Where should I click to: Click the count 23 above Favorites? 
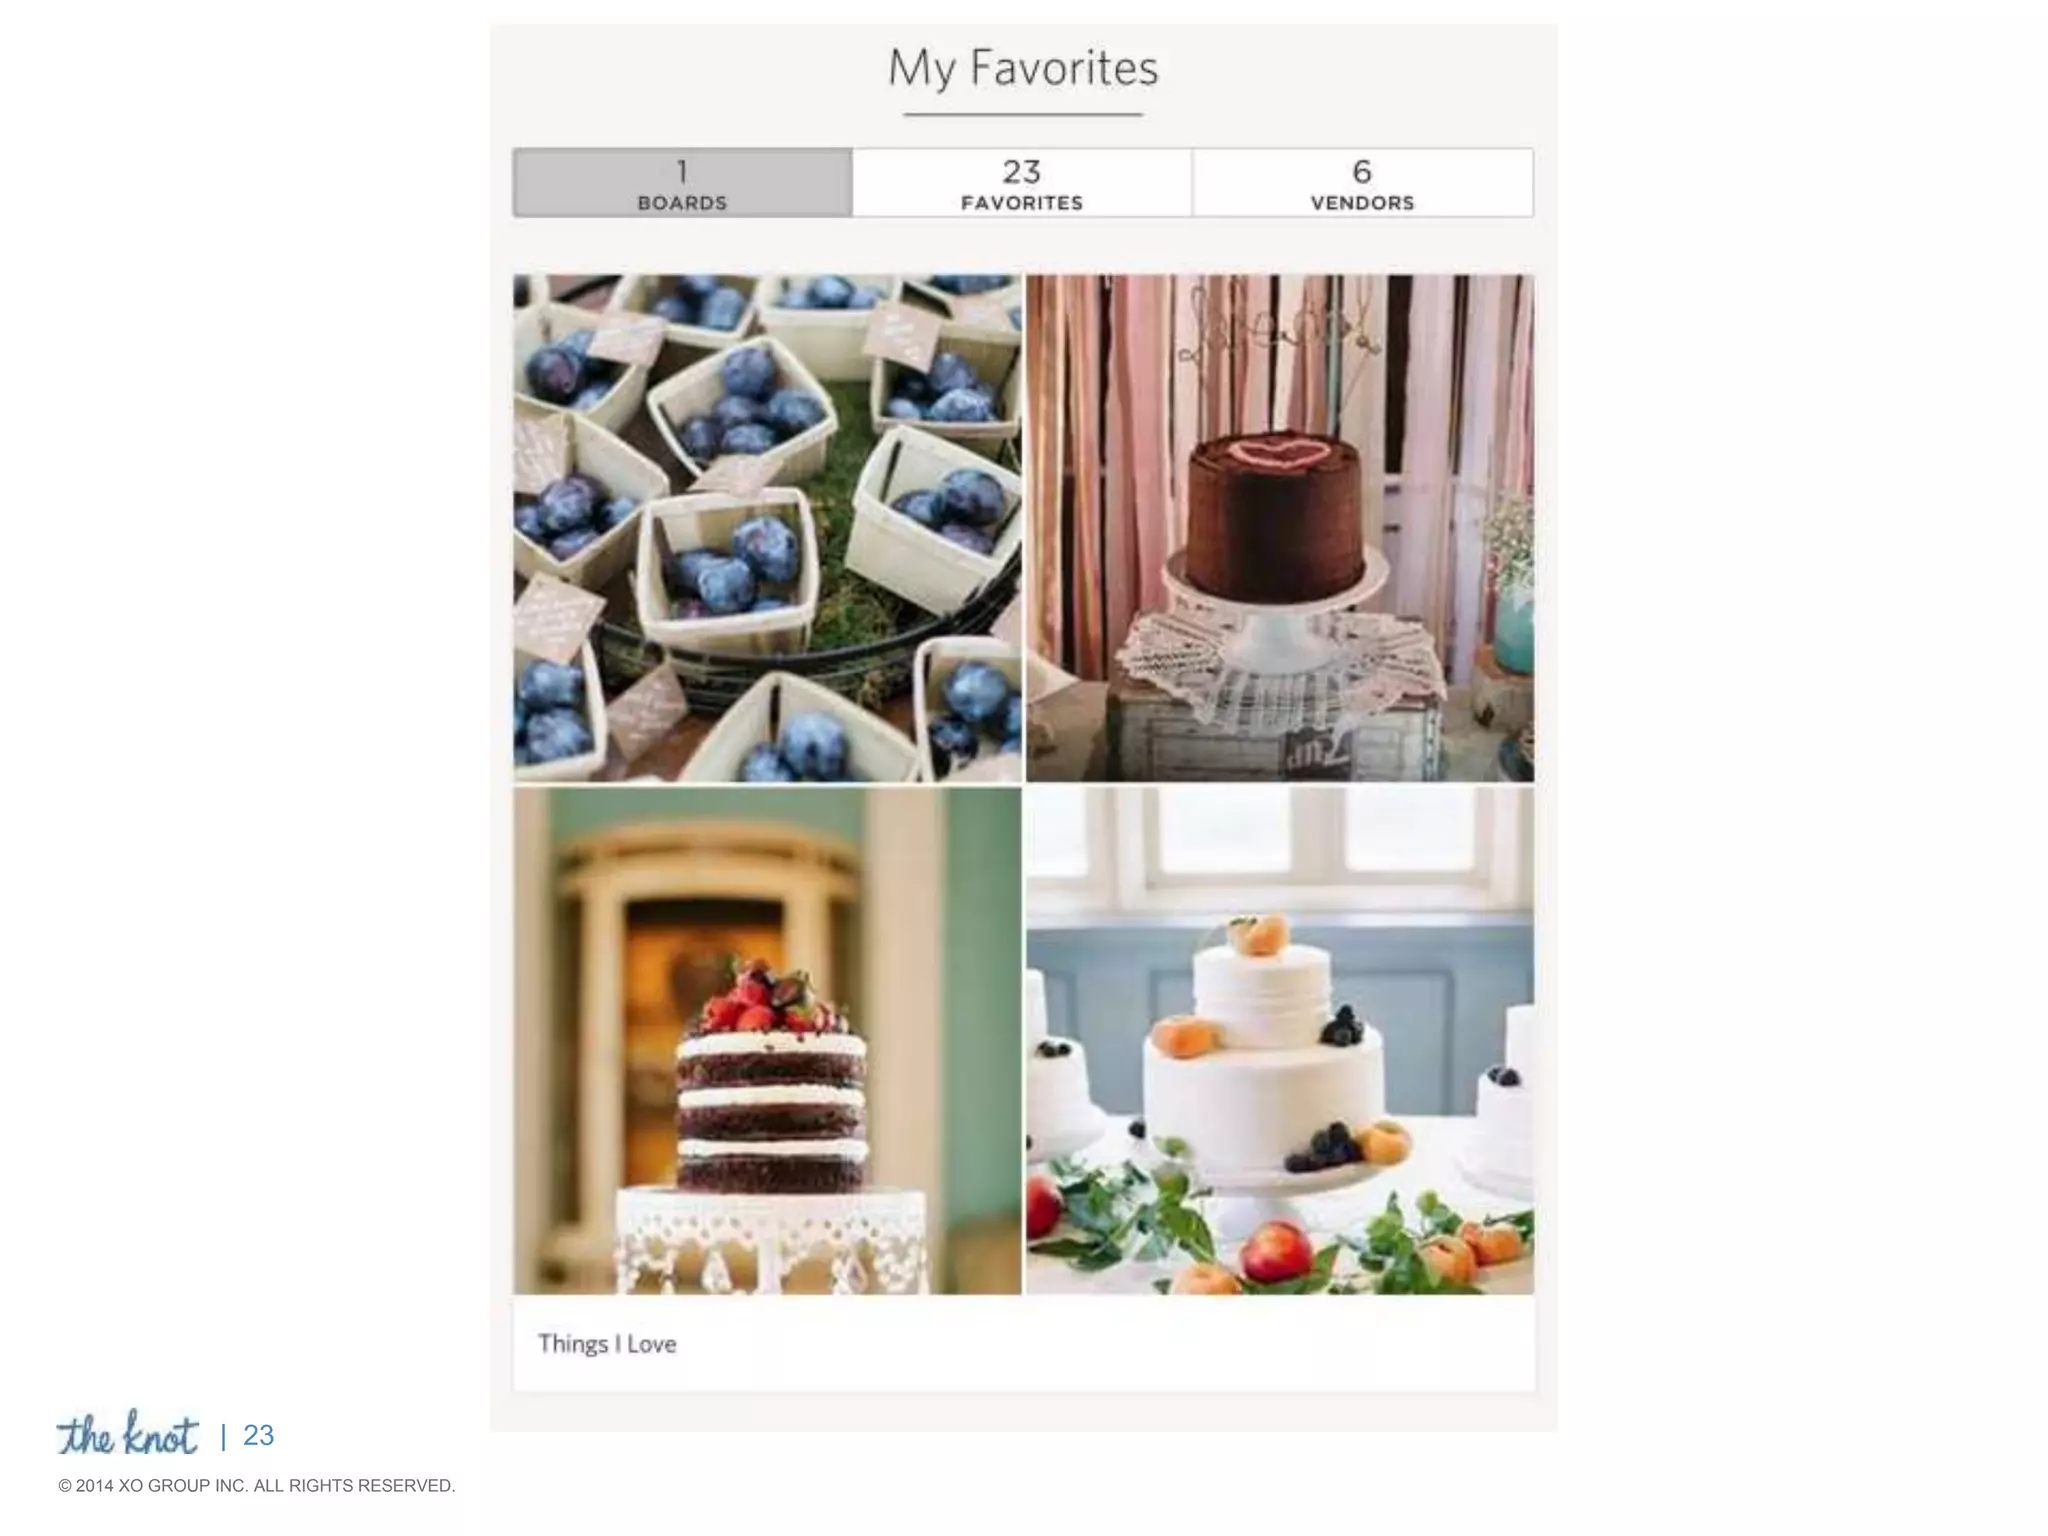tap(1022, 172)
